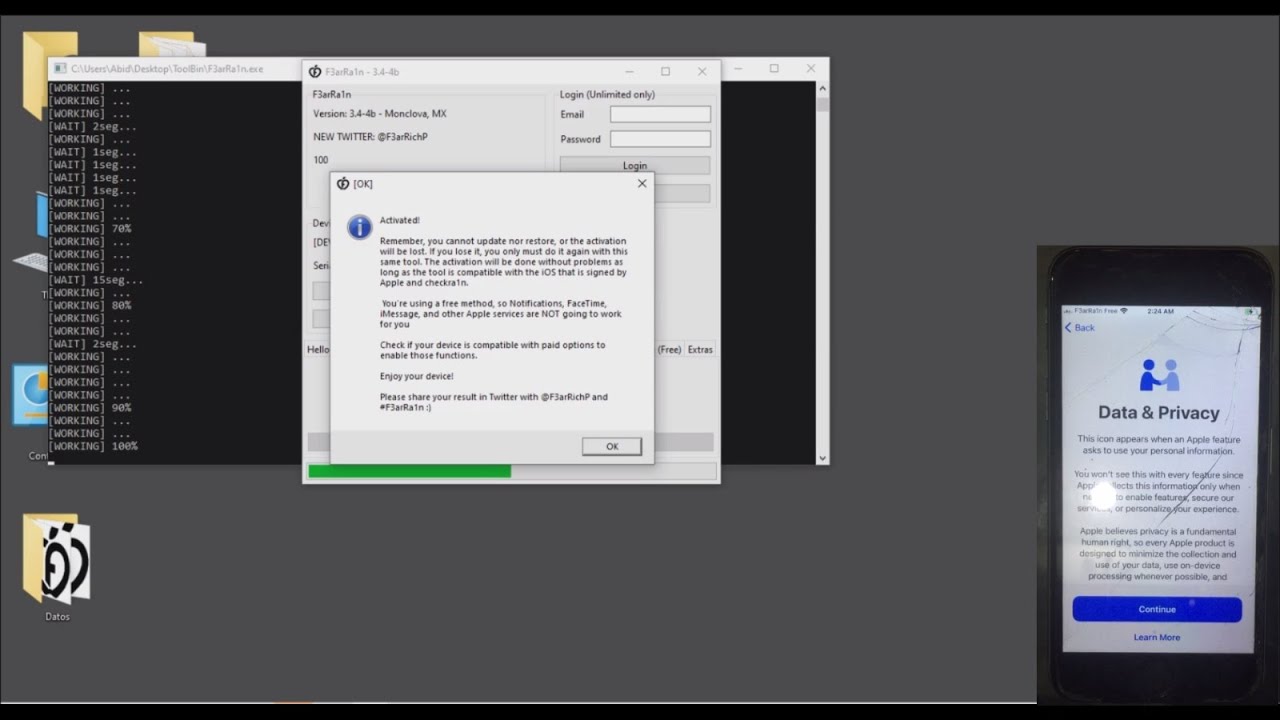Screen dimensions: 1280x720
Task: Click the "[WAIT] 15seg..." console line
Action: pos(96,280)
